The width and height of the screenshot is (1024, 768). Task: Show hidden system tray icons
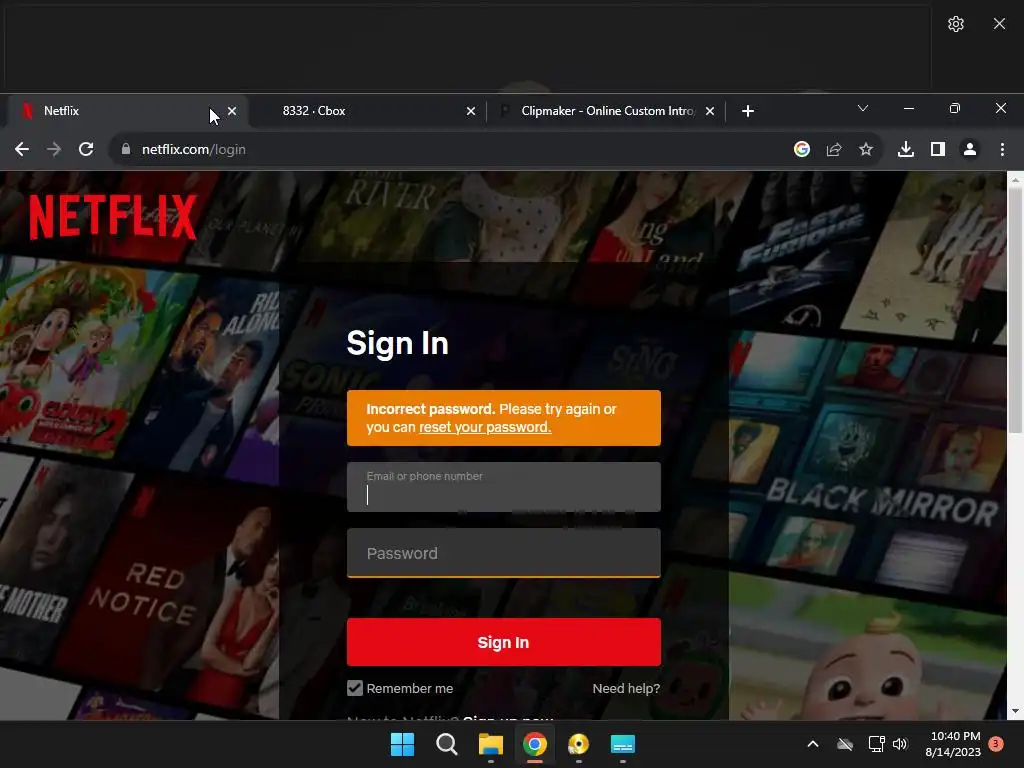(813, 744)
